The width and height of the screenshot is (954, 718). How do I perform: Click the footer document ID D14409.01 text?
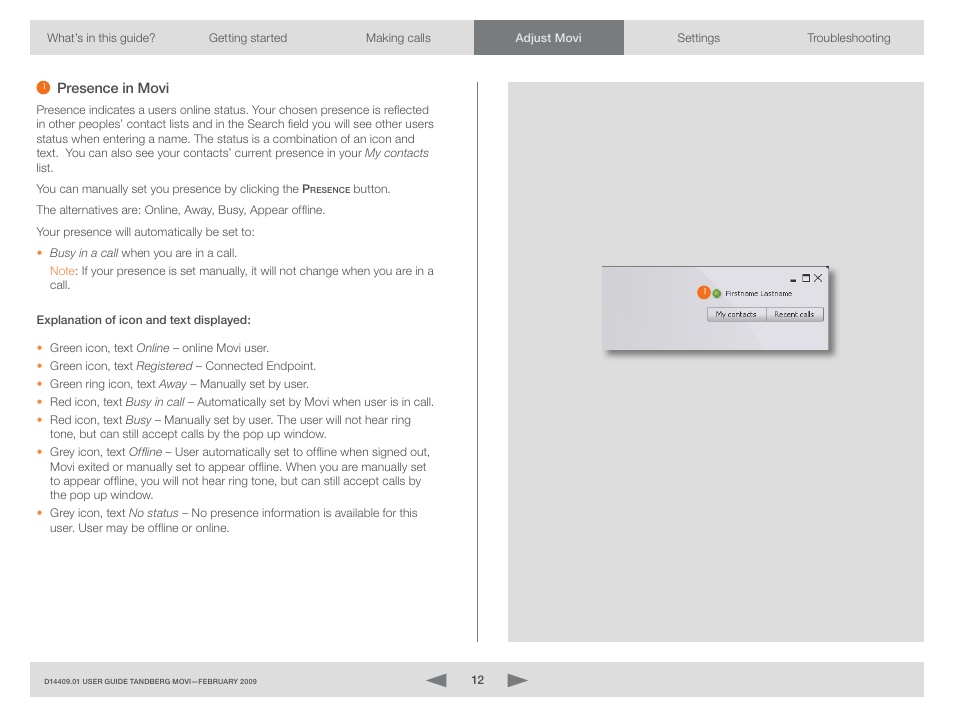pos(150,681)
